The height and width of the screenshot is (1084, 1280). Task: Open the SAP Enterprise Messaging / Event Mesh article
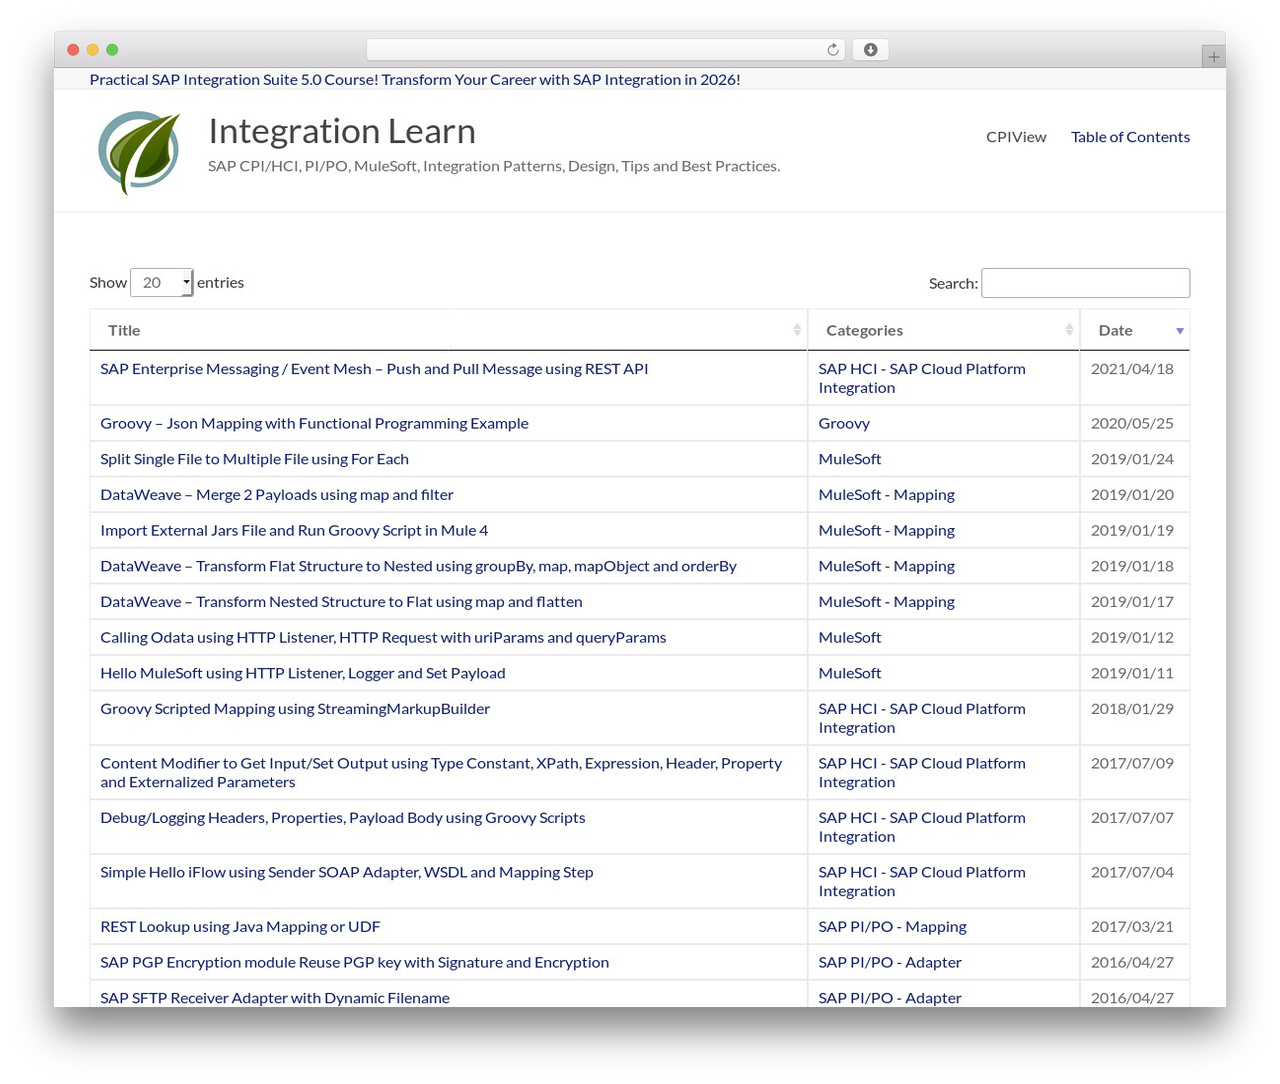point(374,369)
